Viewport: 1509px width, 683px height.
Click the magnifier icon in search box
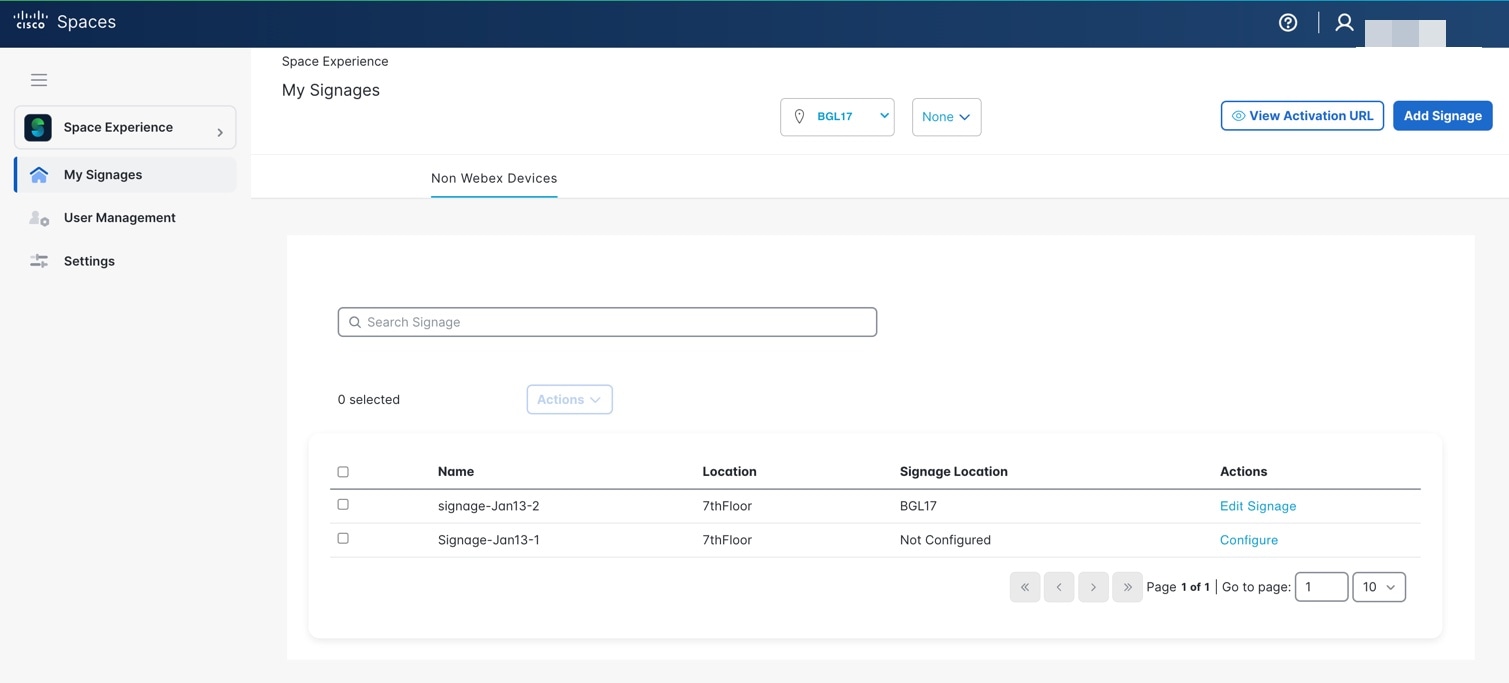[354, 322]
